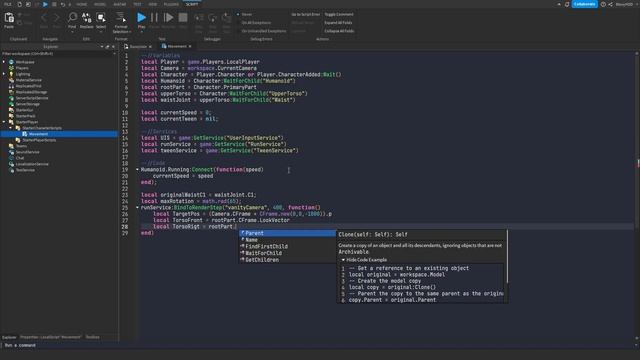This screenshot has height=360, width=640.
Task: Click Expand All Folds
Action: (338, 23)
